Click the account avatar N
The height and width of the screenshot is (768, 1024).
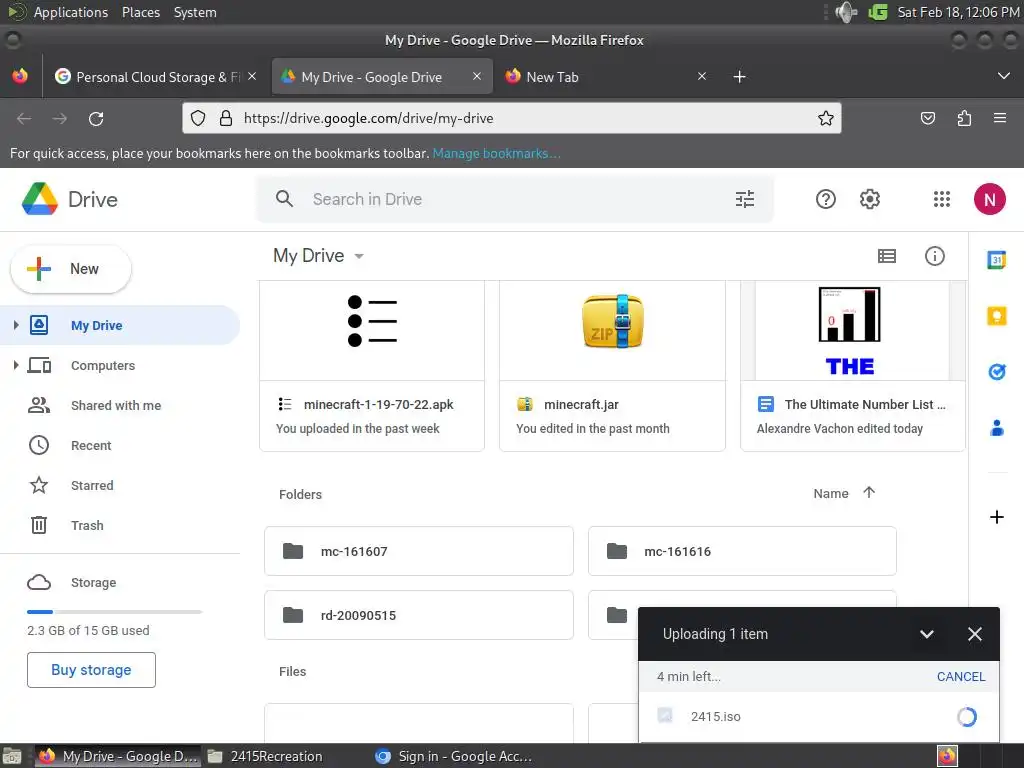click(x=989, y=199)
